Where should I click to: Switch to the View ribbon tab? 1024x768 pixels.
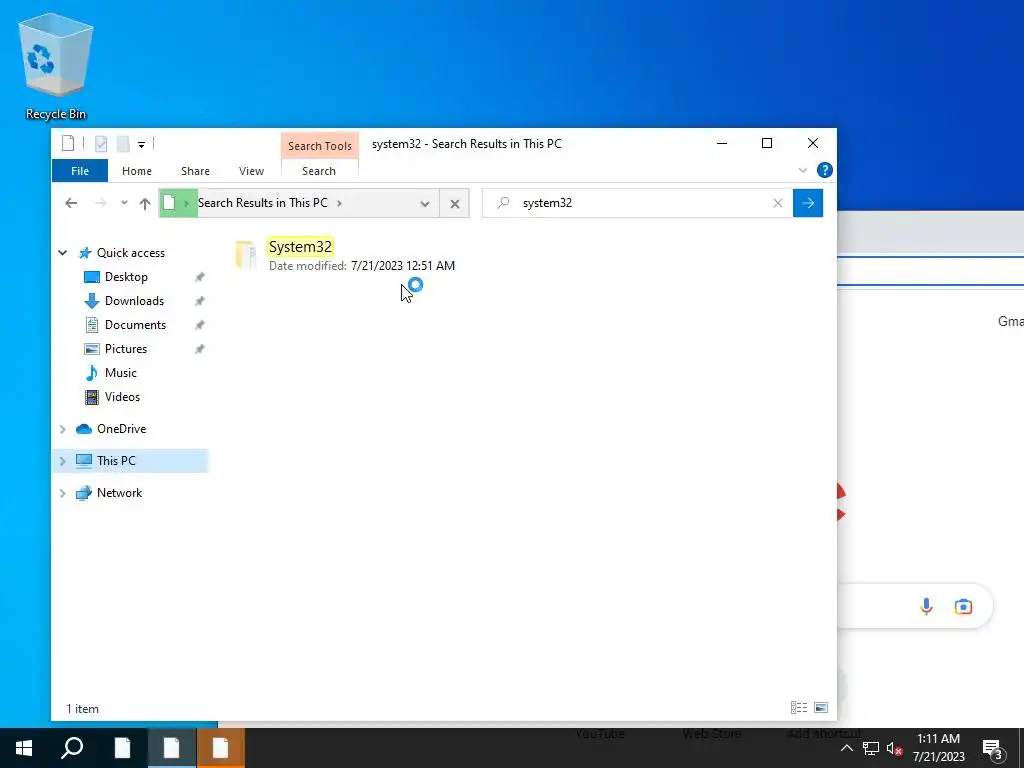251,171
